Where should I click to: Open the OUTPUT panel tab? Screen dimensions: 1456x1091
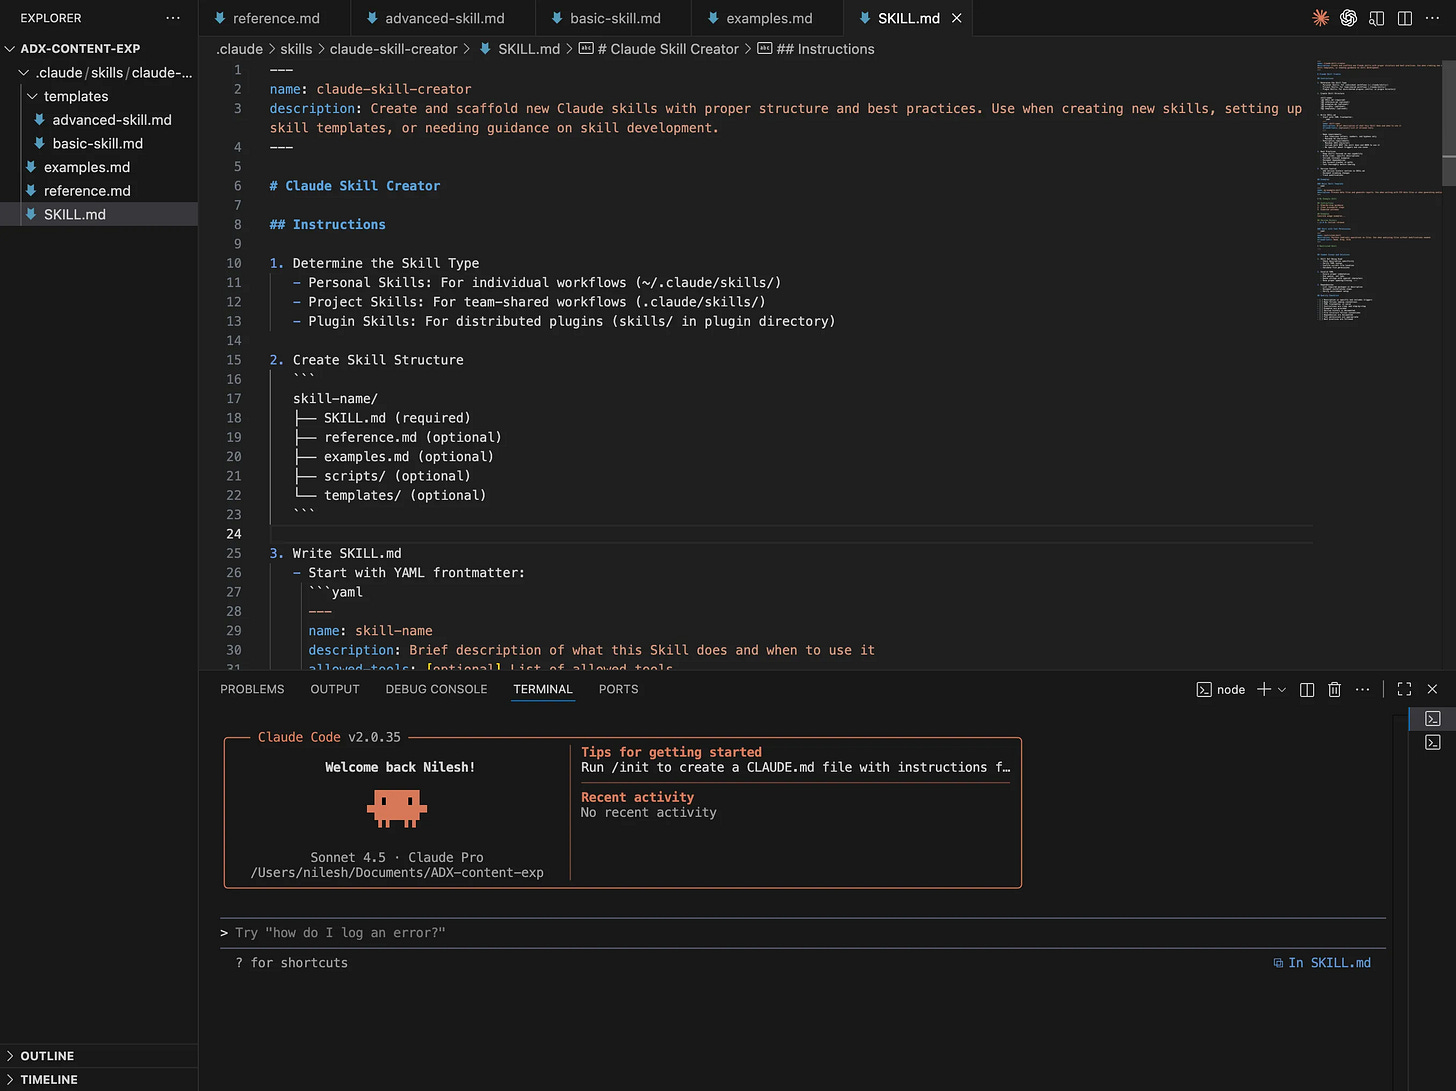point(335,689)
